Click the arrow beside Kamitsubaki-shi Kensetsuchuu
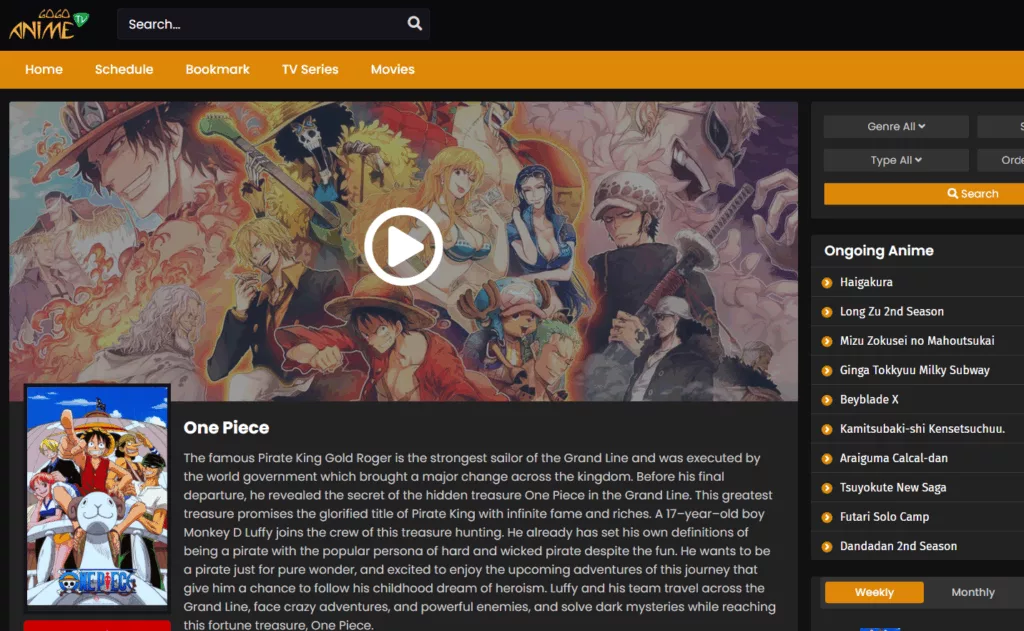The width and height of the screenshot is (1024, 631). [825, 428]
